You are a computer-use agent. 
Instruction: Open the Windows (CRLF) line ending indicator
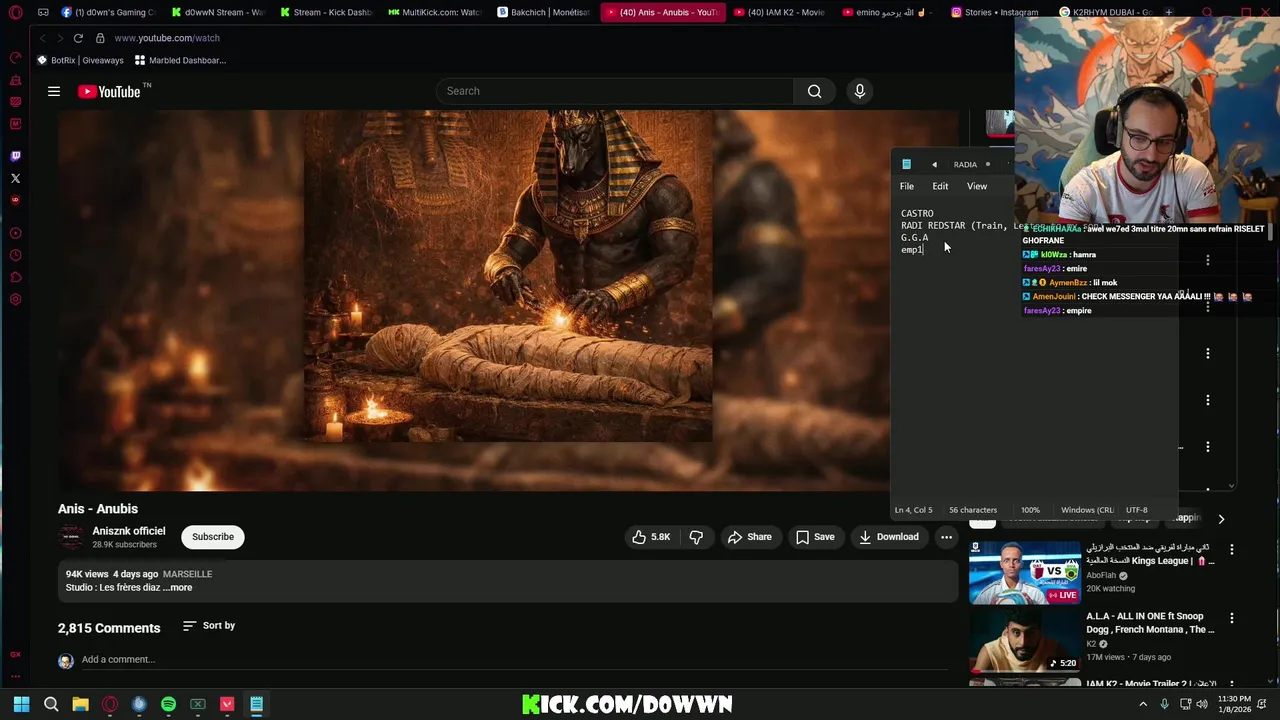click(x=1087, y=510)
